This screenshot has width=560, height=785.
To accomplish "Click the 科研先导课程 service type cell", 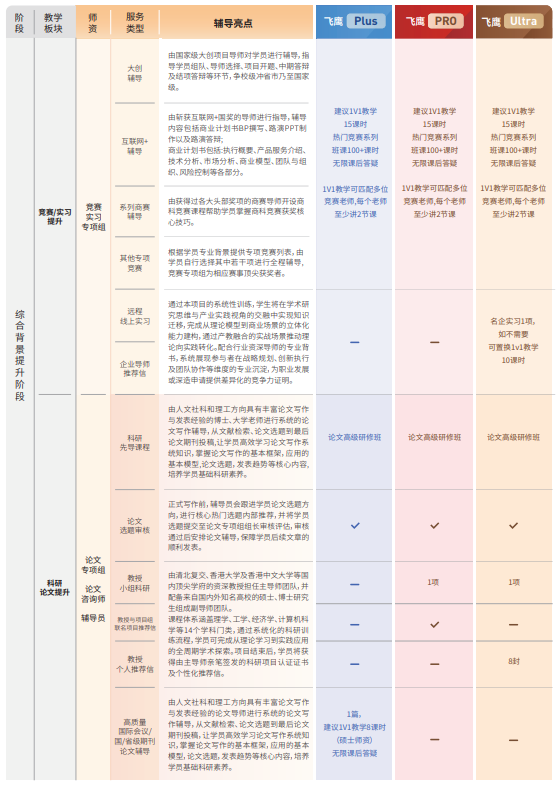I will pos(135,442).
